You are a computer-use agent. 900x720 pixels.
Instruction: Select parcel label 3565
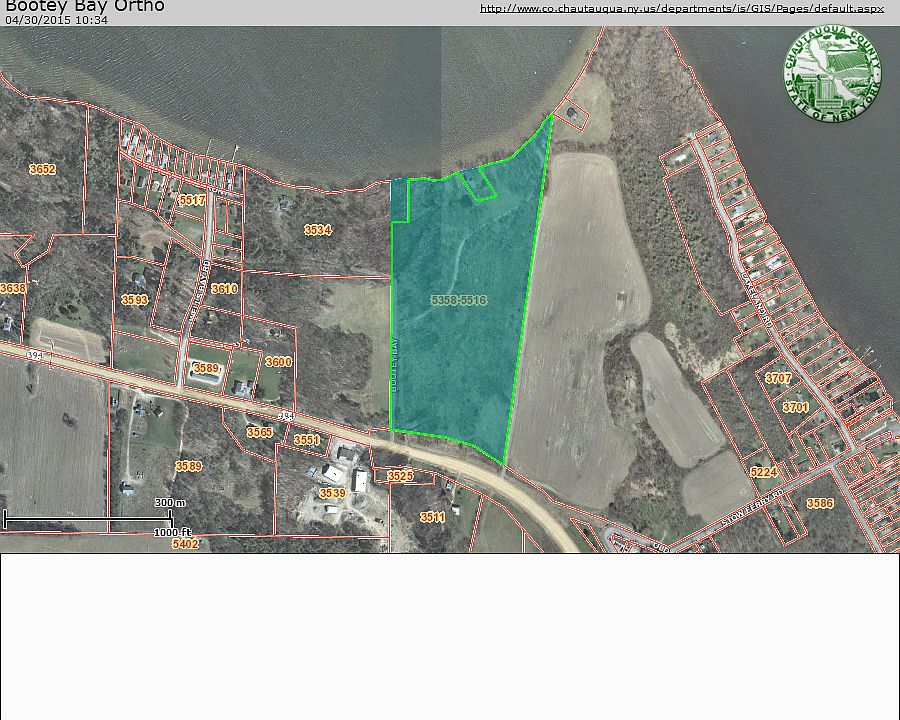pos(259,432)
